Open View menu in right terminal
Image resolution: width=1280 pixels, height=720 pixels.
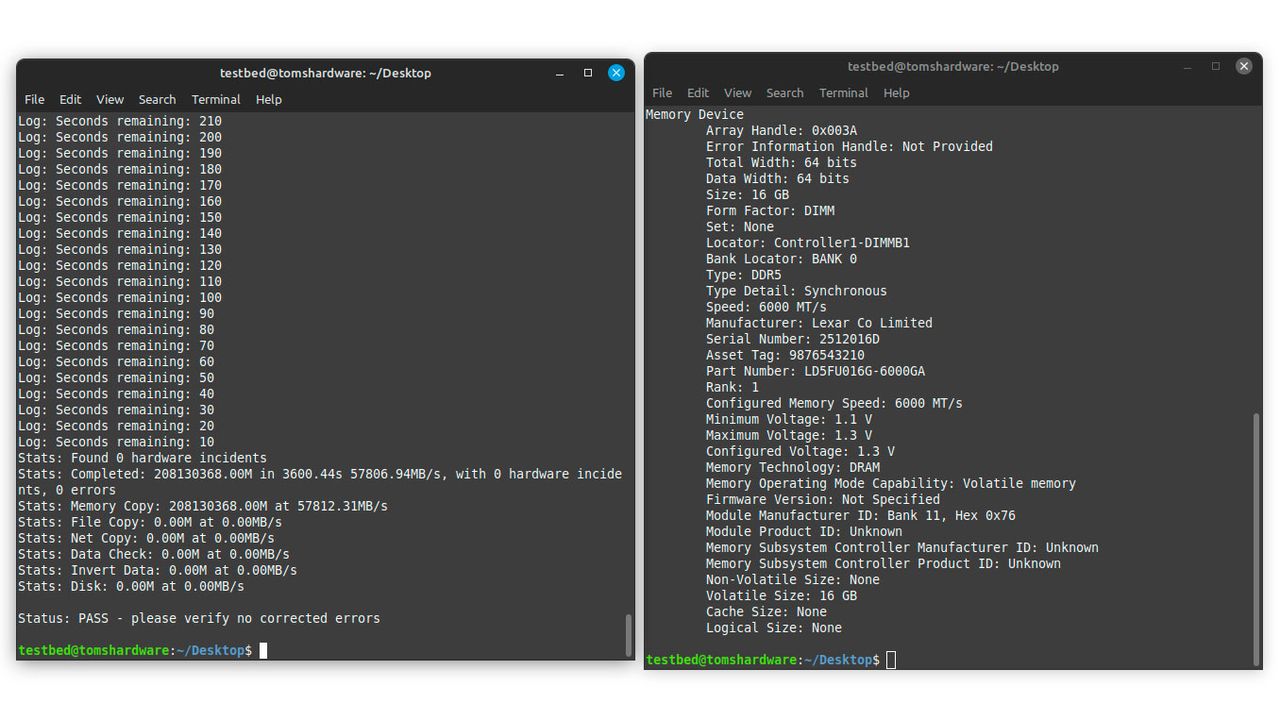(x=738, y=92)
